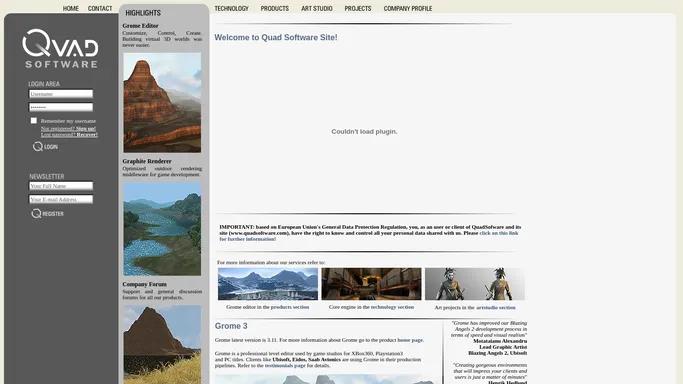The image size is (683, 384).
Task: Open the Grome Editor red canyon thumbnail
Action: click(x=162, y=103)
